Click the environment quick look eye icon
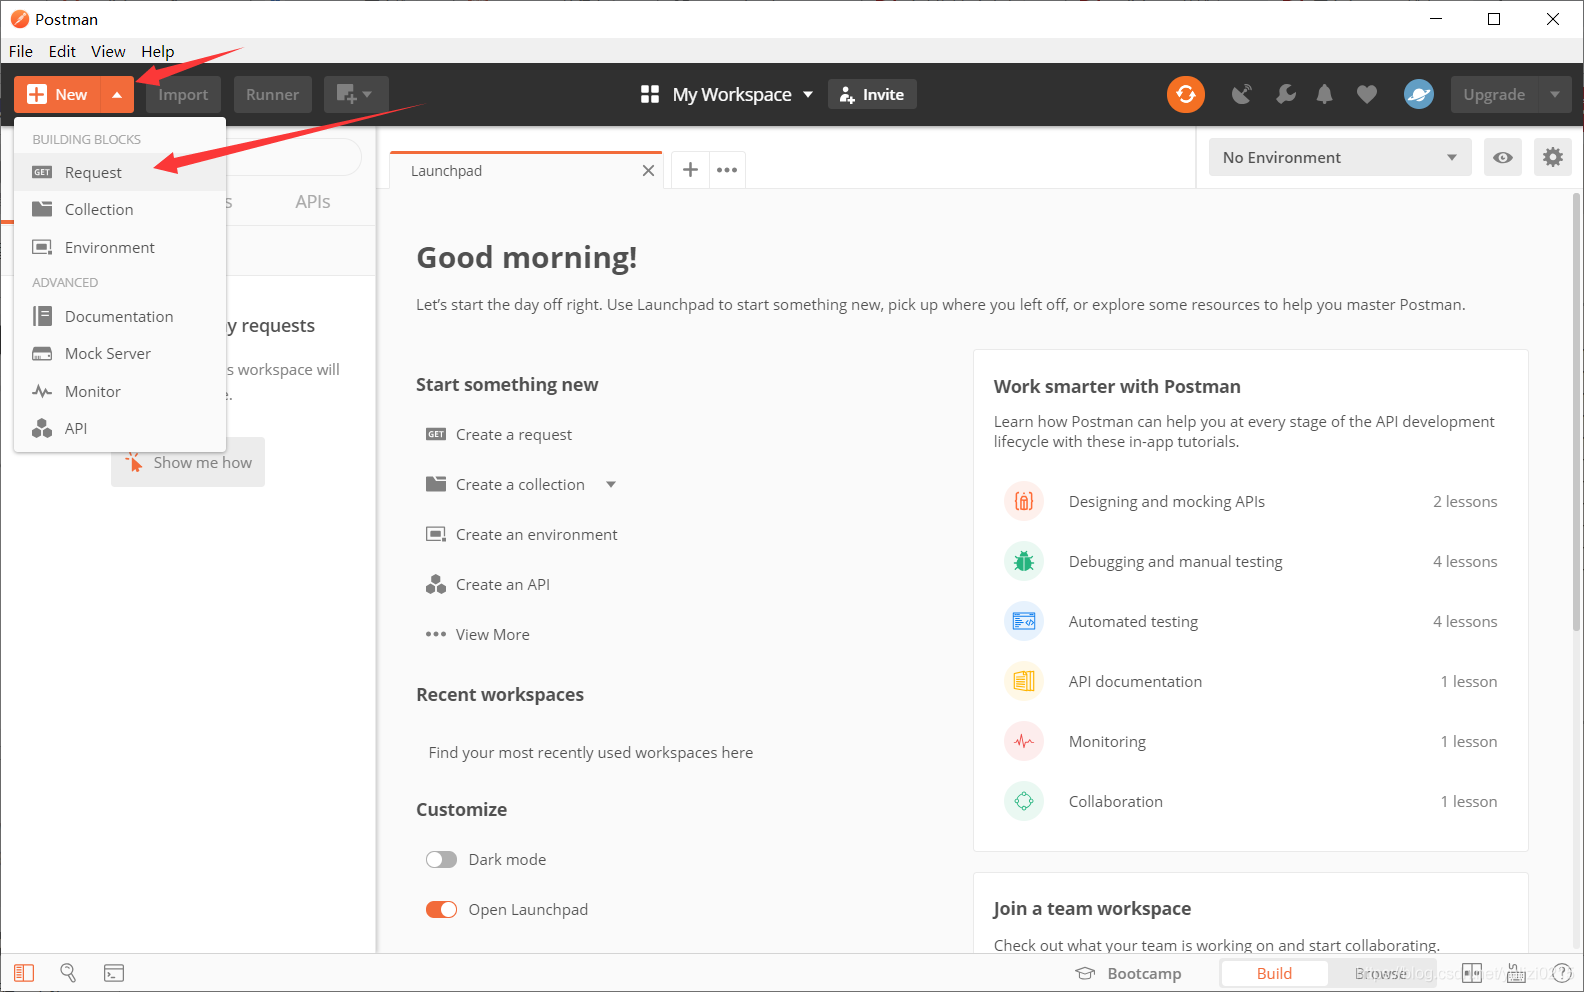This screenshot has width=1584, height=992. 1502,157
